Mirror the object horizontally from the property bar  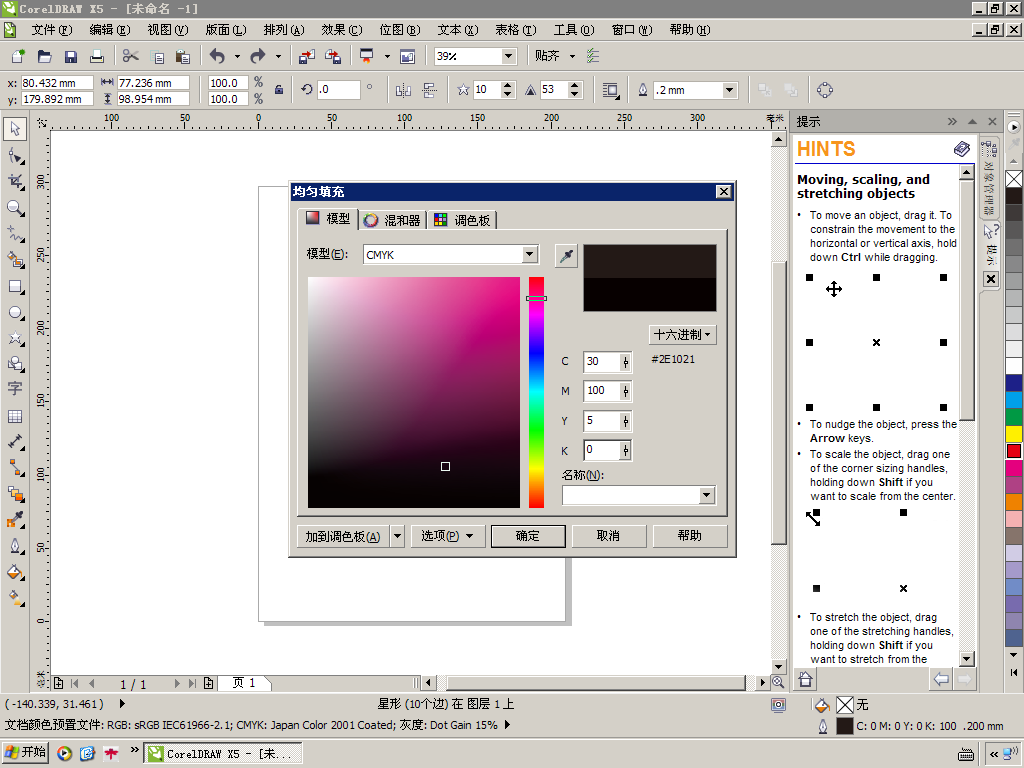click(404, 90)
